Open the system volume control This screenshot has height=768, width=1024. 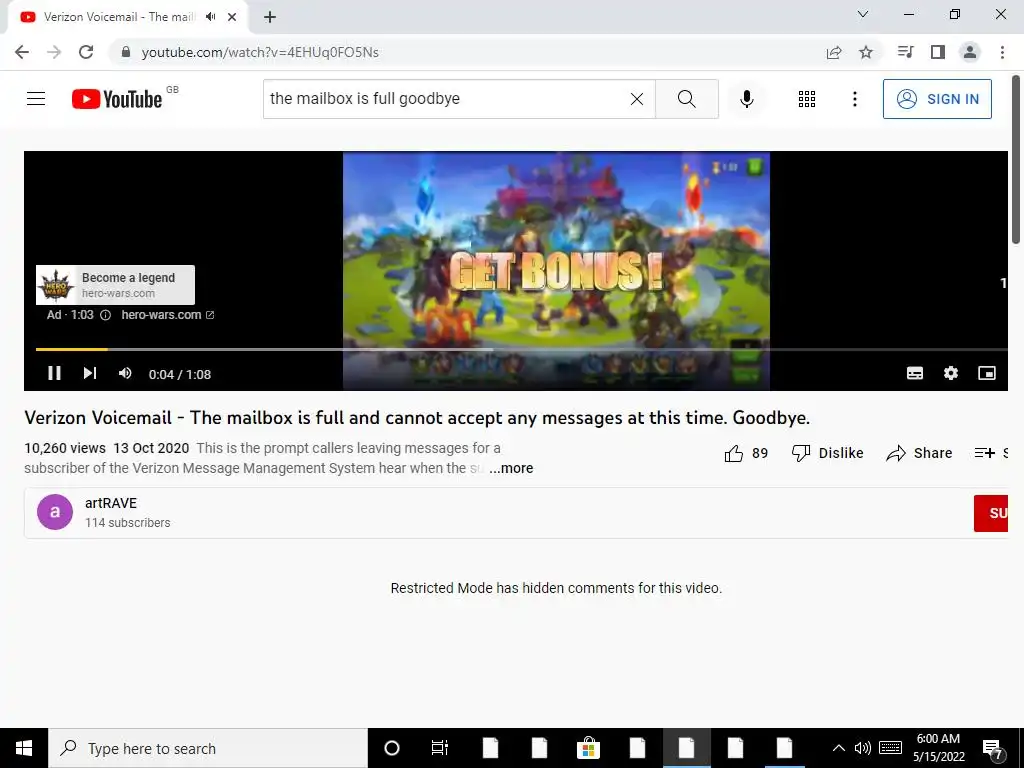(863, 748)
